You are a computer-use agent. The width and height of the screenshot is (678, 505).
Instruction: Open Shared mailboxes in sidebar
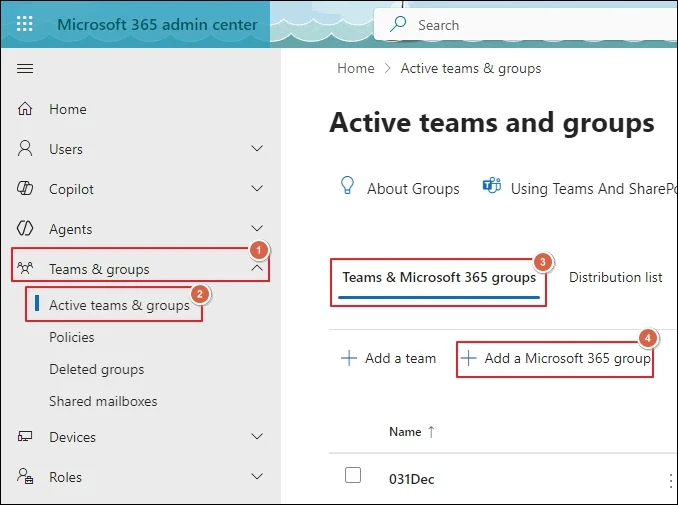pos(103,401)
